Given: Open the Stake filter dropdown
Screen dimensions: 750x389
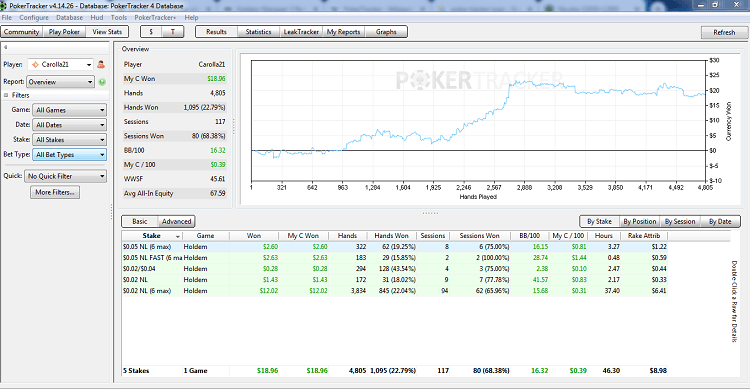Looking at the screenshot, I should coord(69,140).
